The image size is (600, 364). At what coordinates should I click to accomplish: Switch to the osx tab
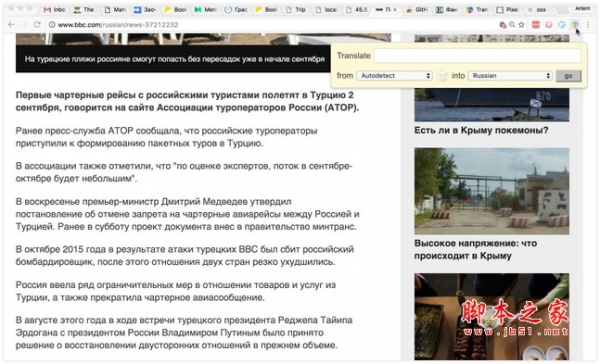coord(538,10)
